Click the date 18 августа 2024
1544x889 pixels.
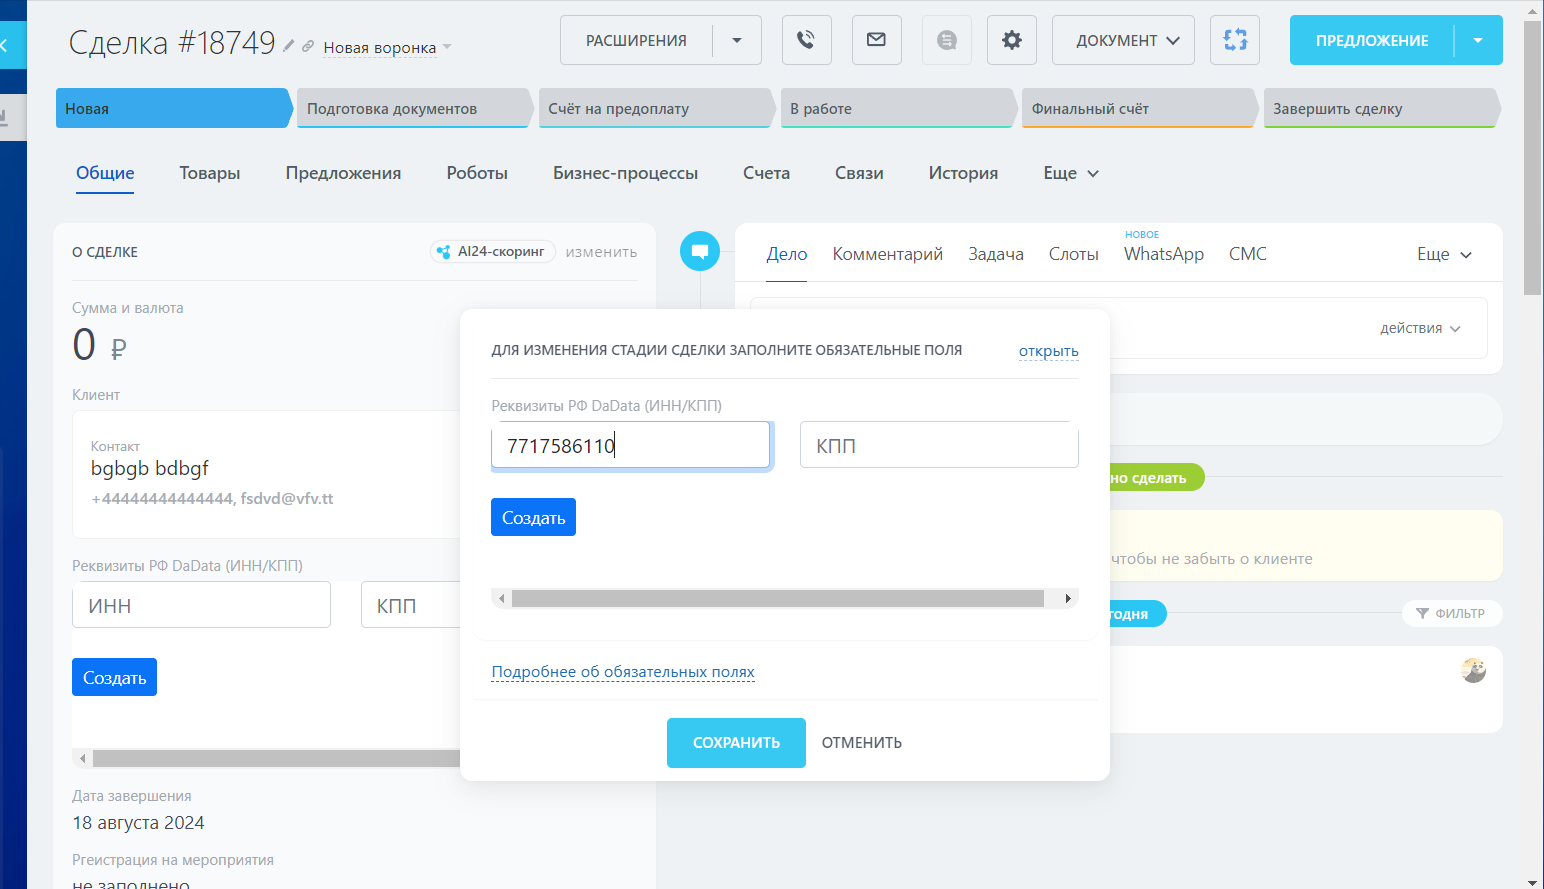138,823
